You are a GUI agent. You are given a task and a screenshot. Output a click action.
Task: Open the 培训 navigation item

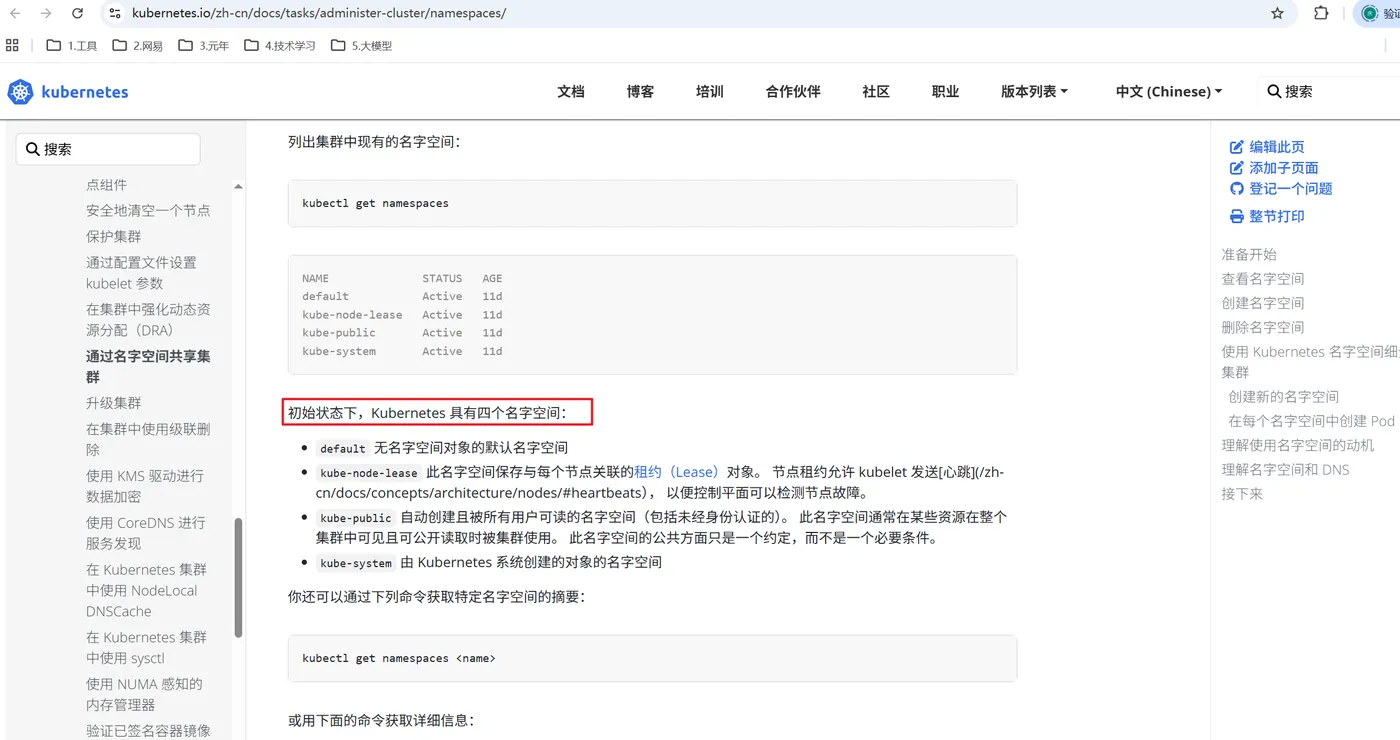710,91
